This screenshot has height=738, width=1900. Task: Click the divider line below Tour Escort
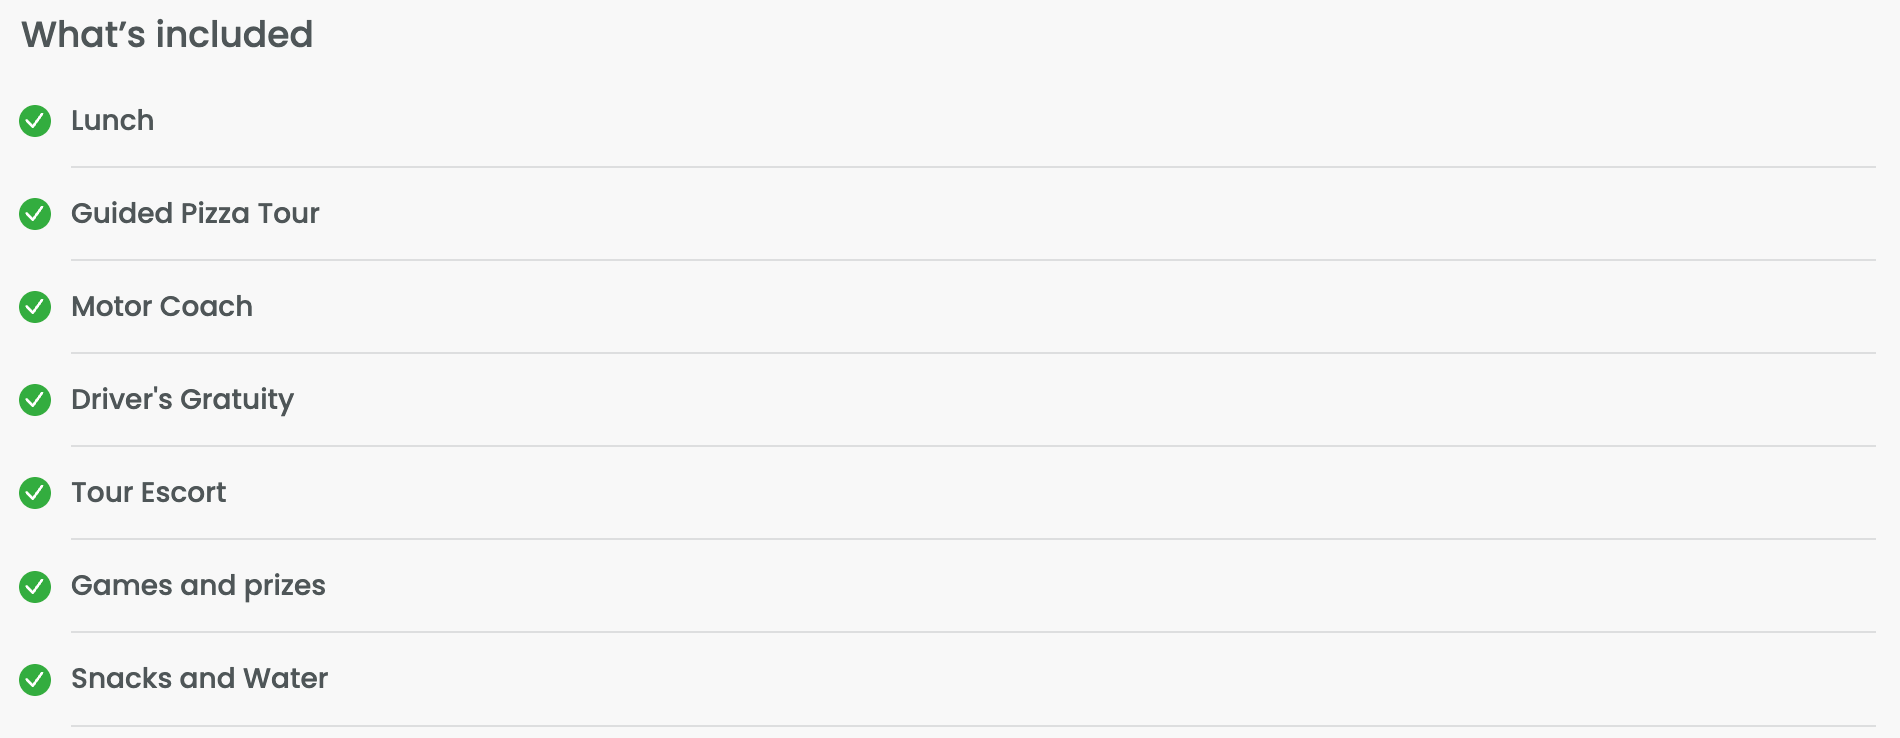(x=972, y=539)
